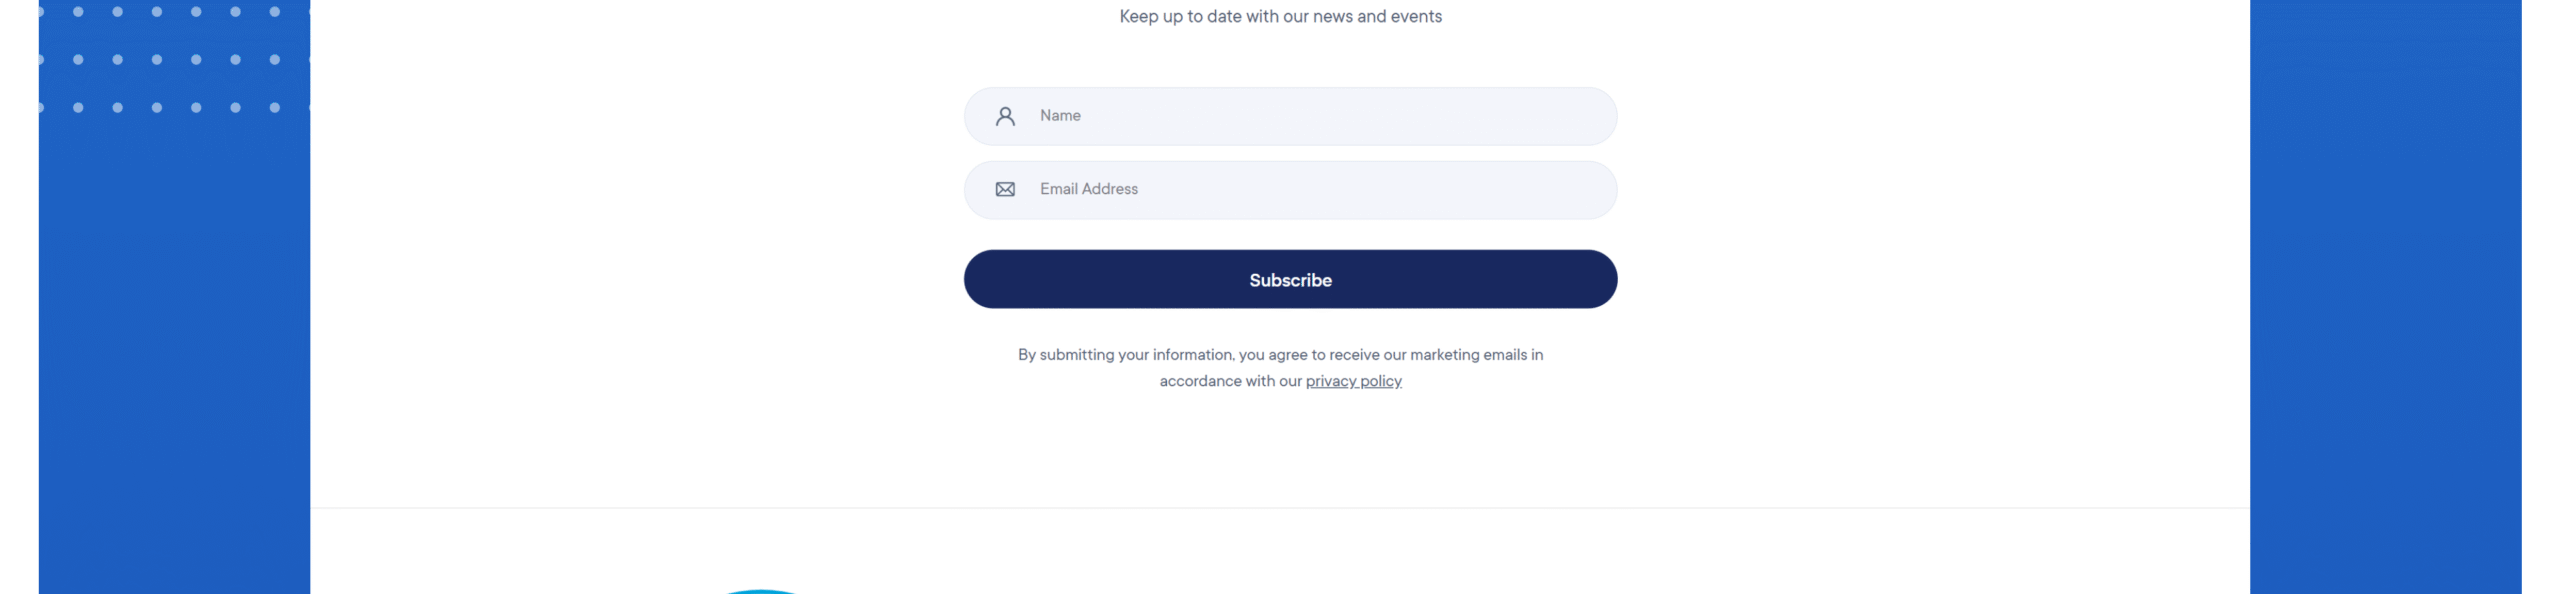Image resolution: width=2560 pixels, height=594 pixels.
Task: Submit the newsletter form via Subscribe
Action: [1290, 279]
